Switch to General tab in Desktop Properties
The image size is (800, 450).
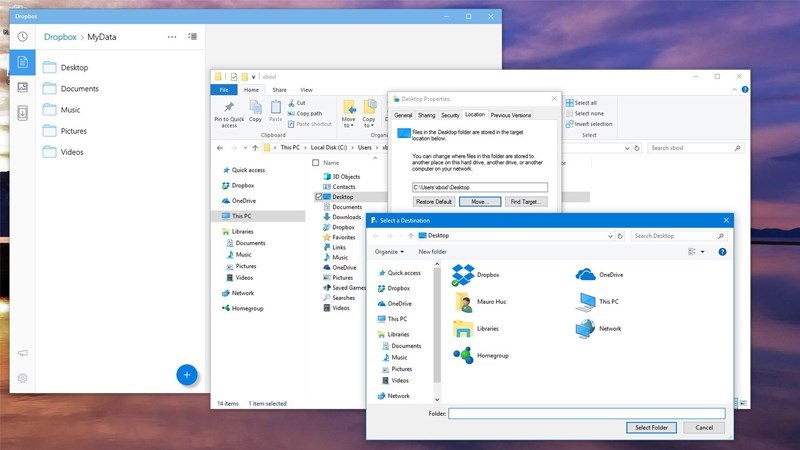coord(403,115)
